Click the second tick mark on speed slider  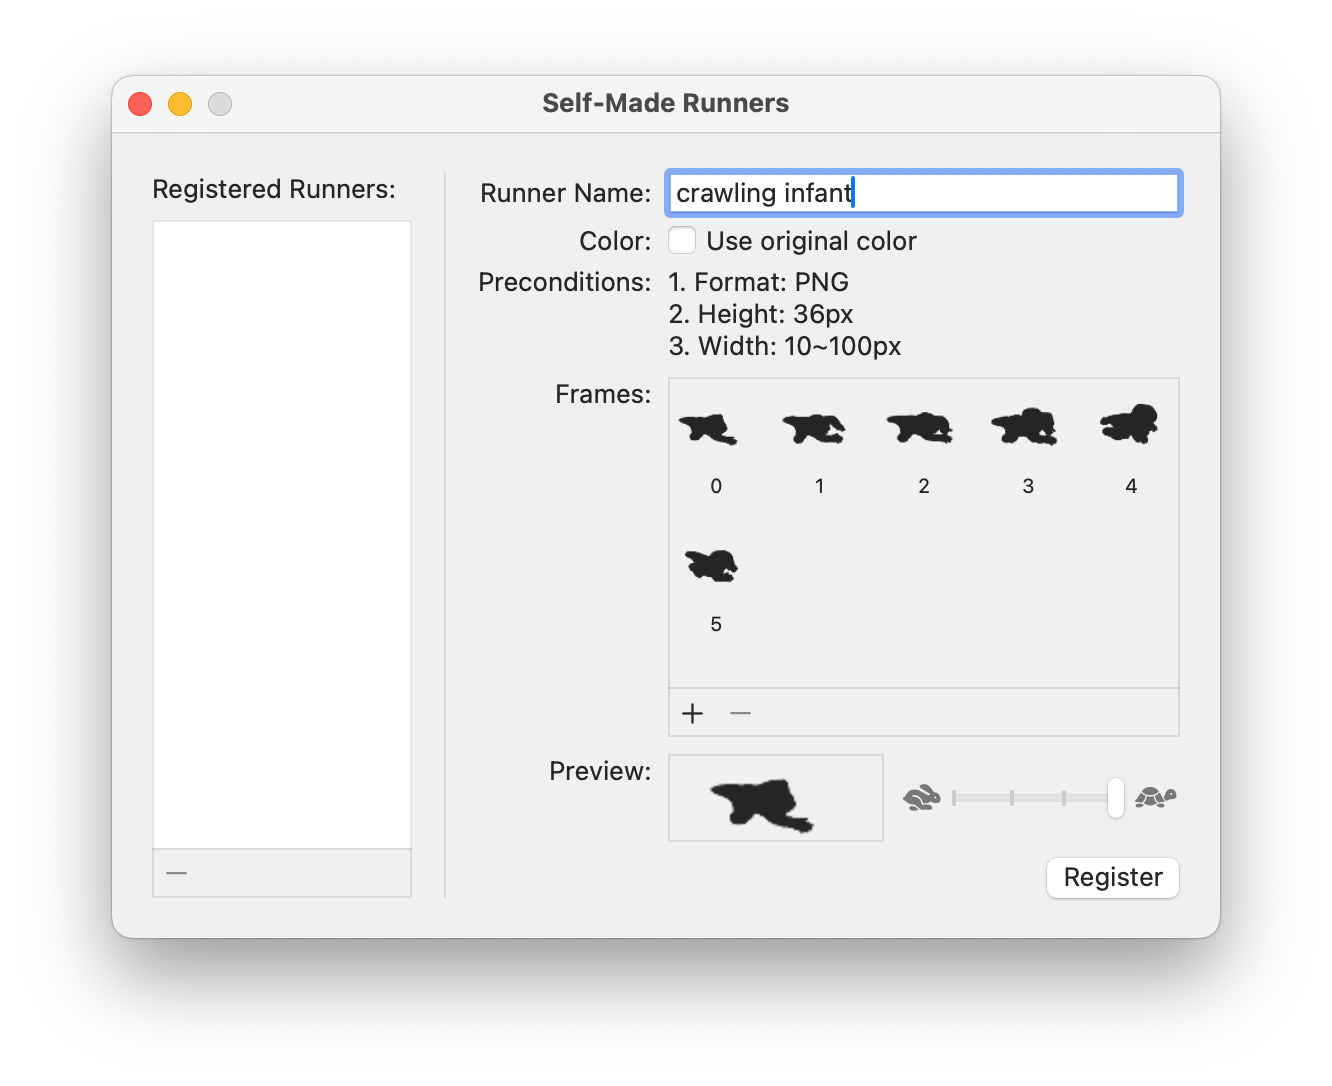pyautogui.click(x=1012, y=798)
